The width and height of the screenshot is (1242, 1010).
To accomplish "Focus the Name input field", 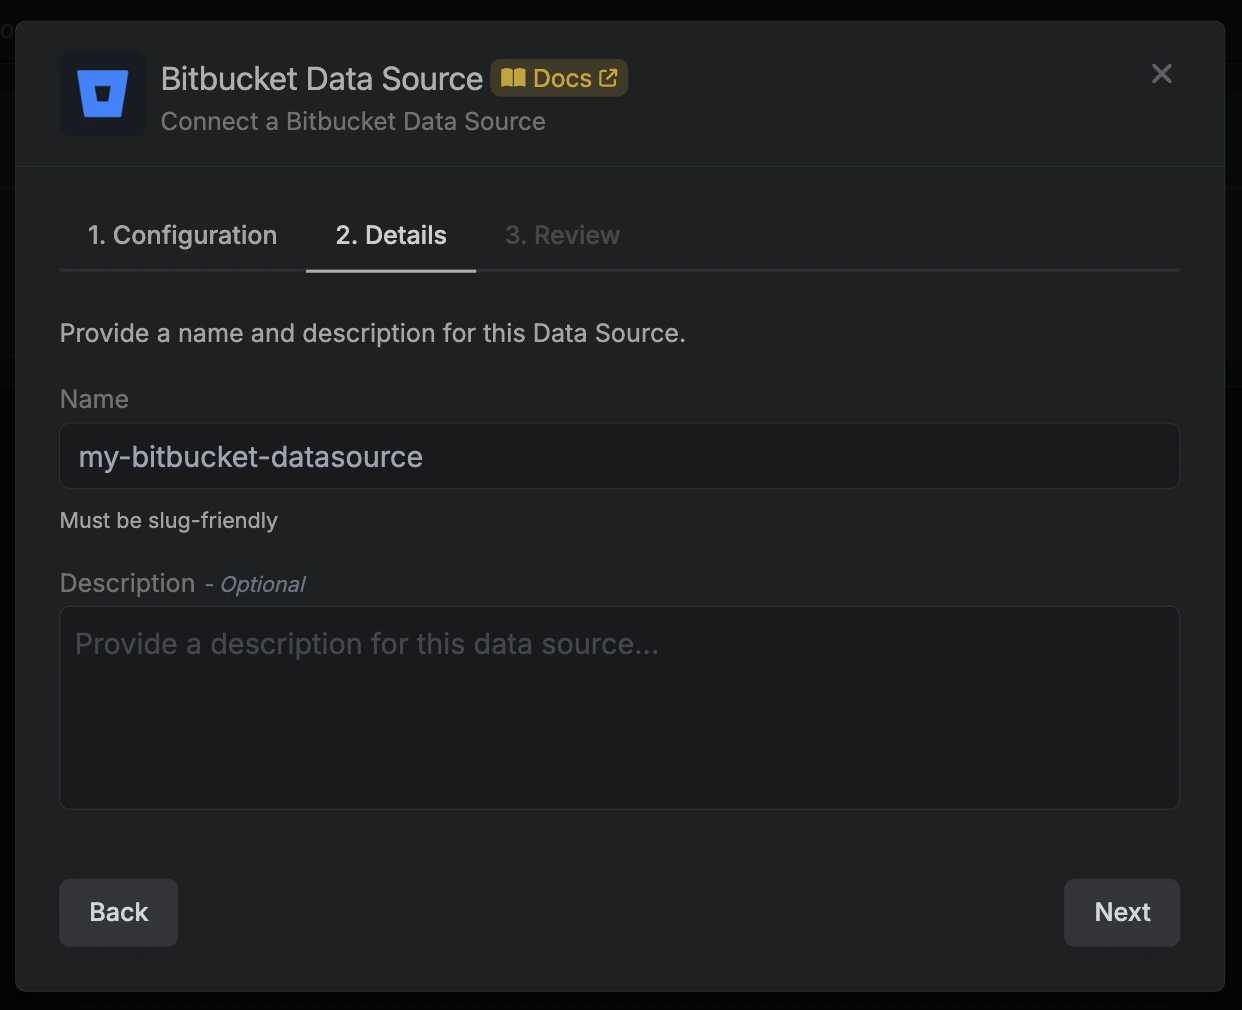I will pos(619,456).
